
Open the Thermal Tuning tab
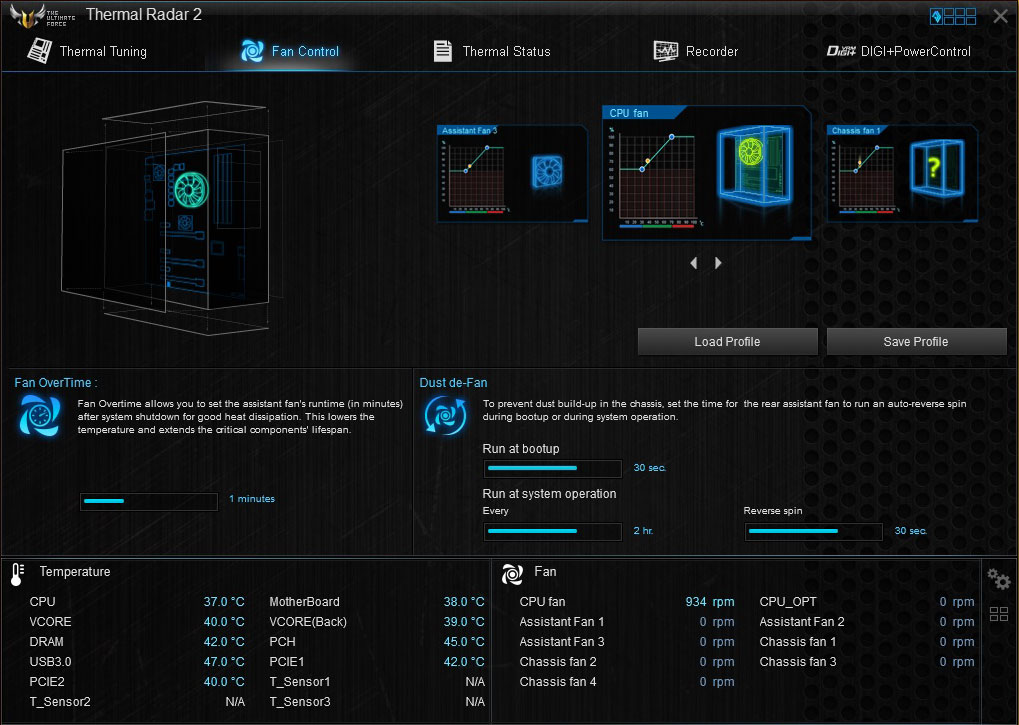click(87, 51)
